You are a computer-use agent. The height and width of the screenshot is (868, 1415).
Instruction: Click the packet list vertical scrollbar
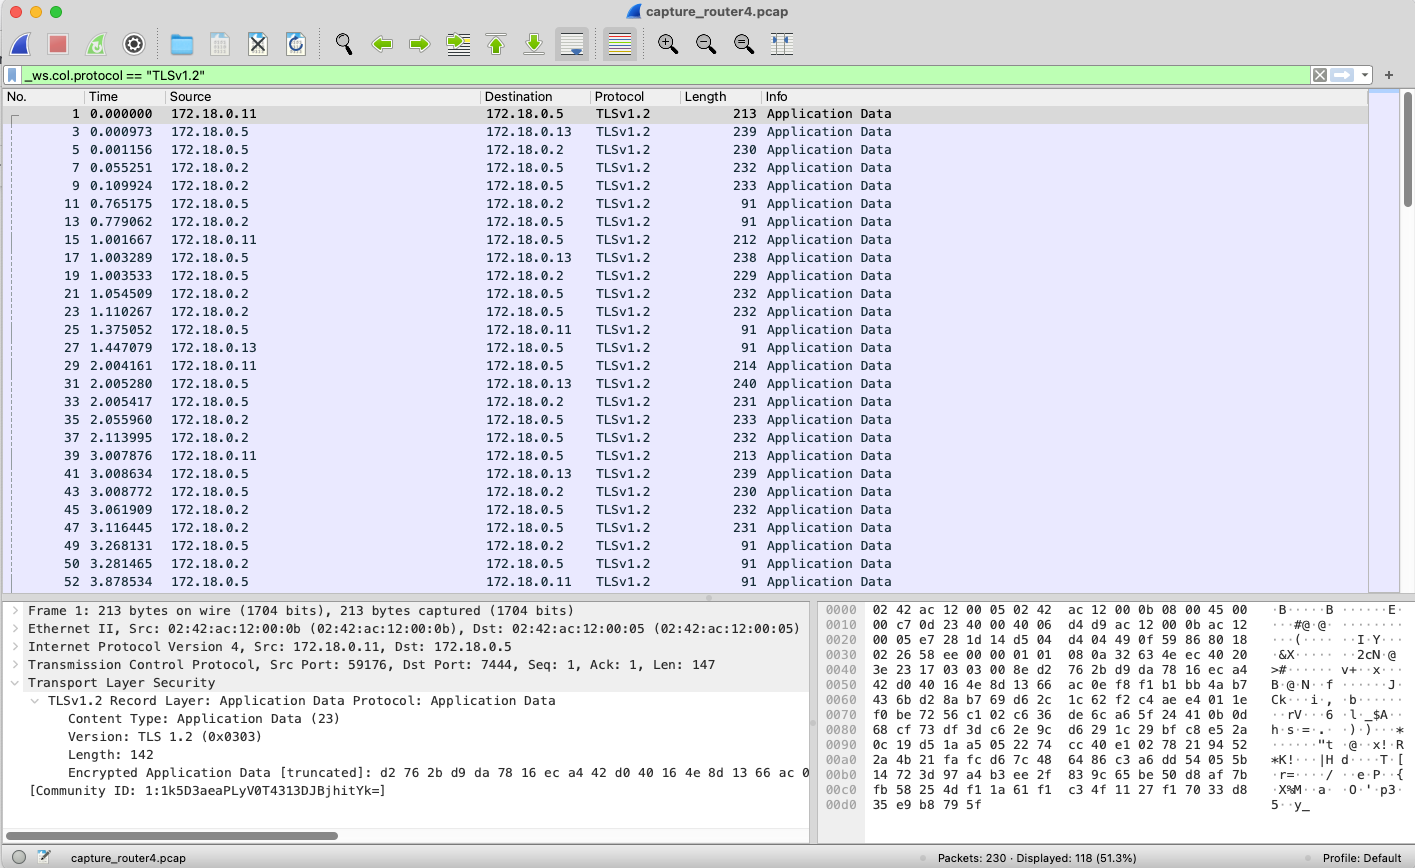click(x=1407, y=300)
